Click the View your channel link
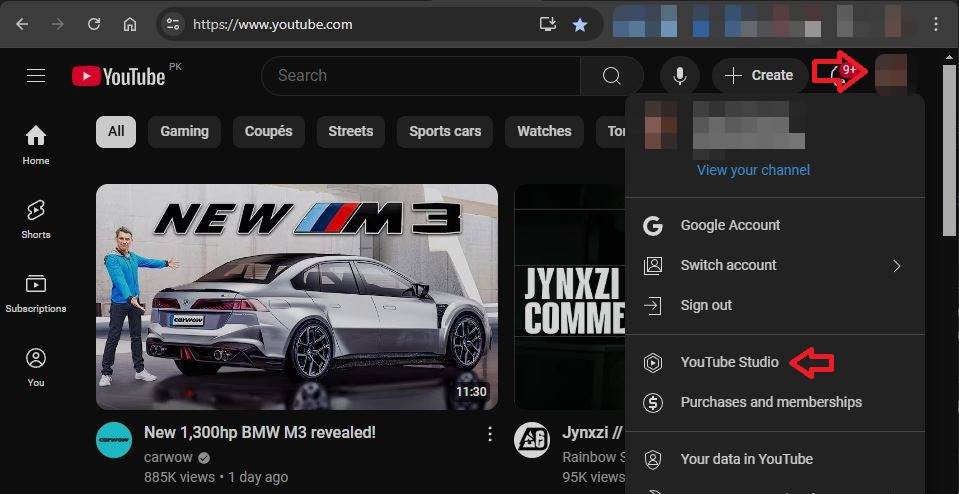Image resolution: width=959 pixels, height=494 pixels. [754, 170]
